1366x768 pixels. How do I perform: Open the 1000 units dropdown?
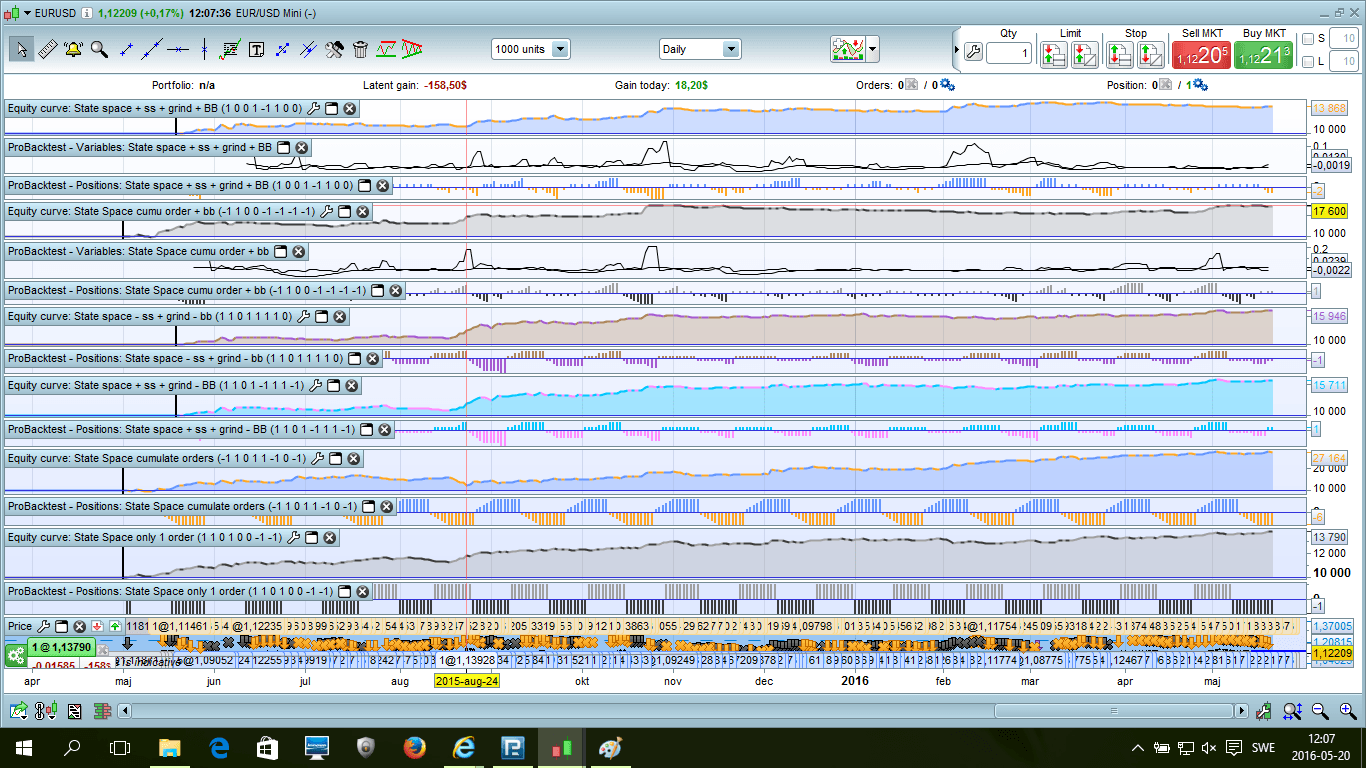click(x=560, y=49)
